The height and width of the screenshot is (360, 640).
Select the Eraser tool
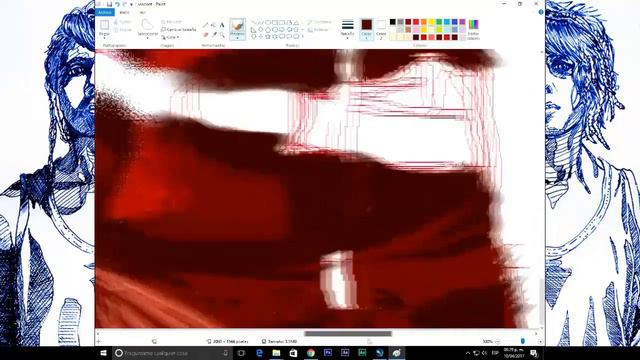[x=206, y=35]
